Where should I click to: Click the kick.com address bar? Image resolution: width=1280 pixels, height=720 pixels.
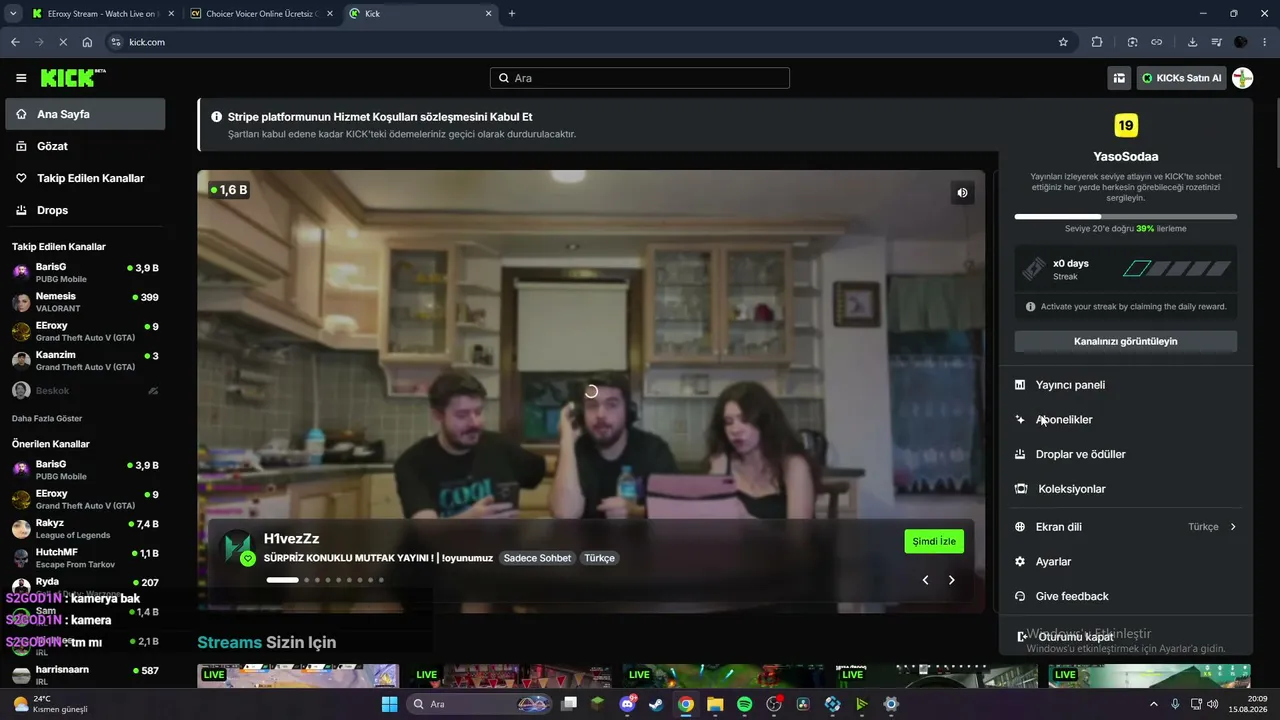[x=580, y=42]
